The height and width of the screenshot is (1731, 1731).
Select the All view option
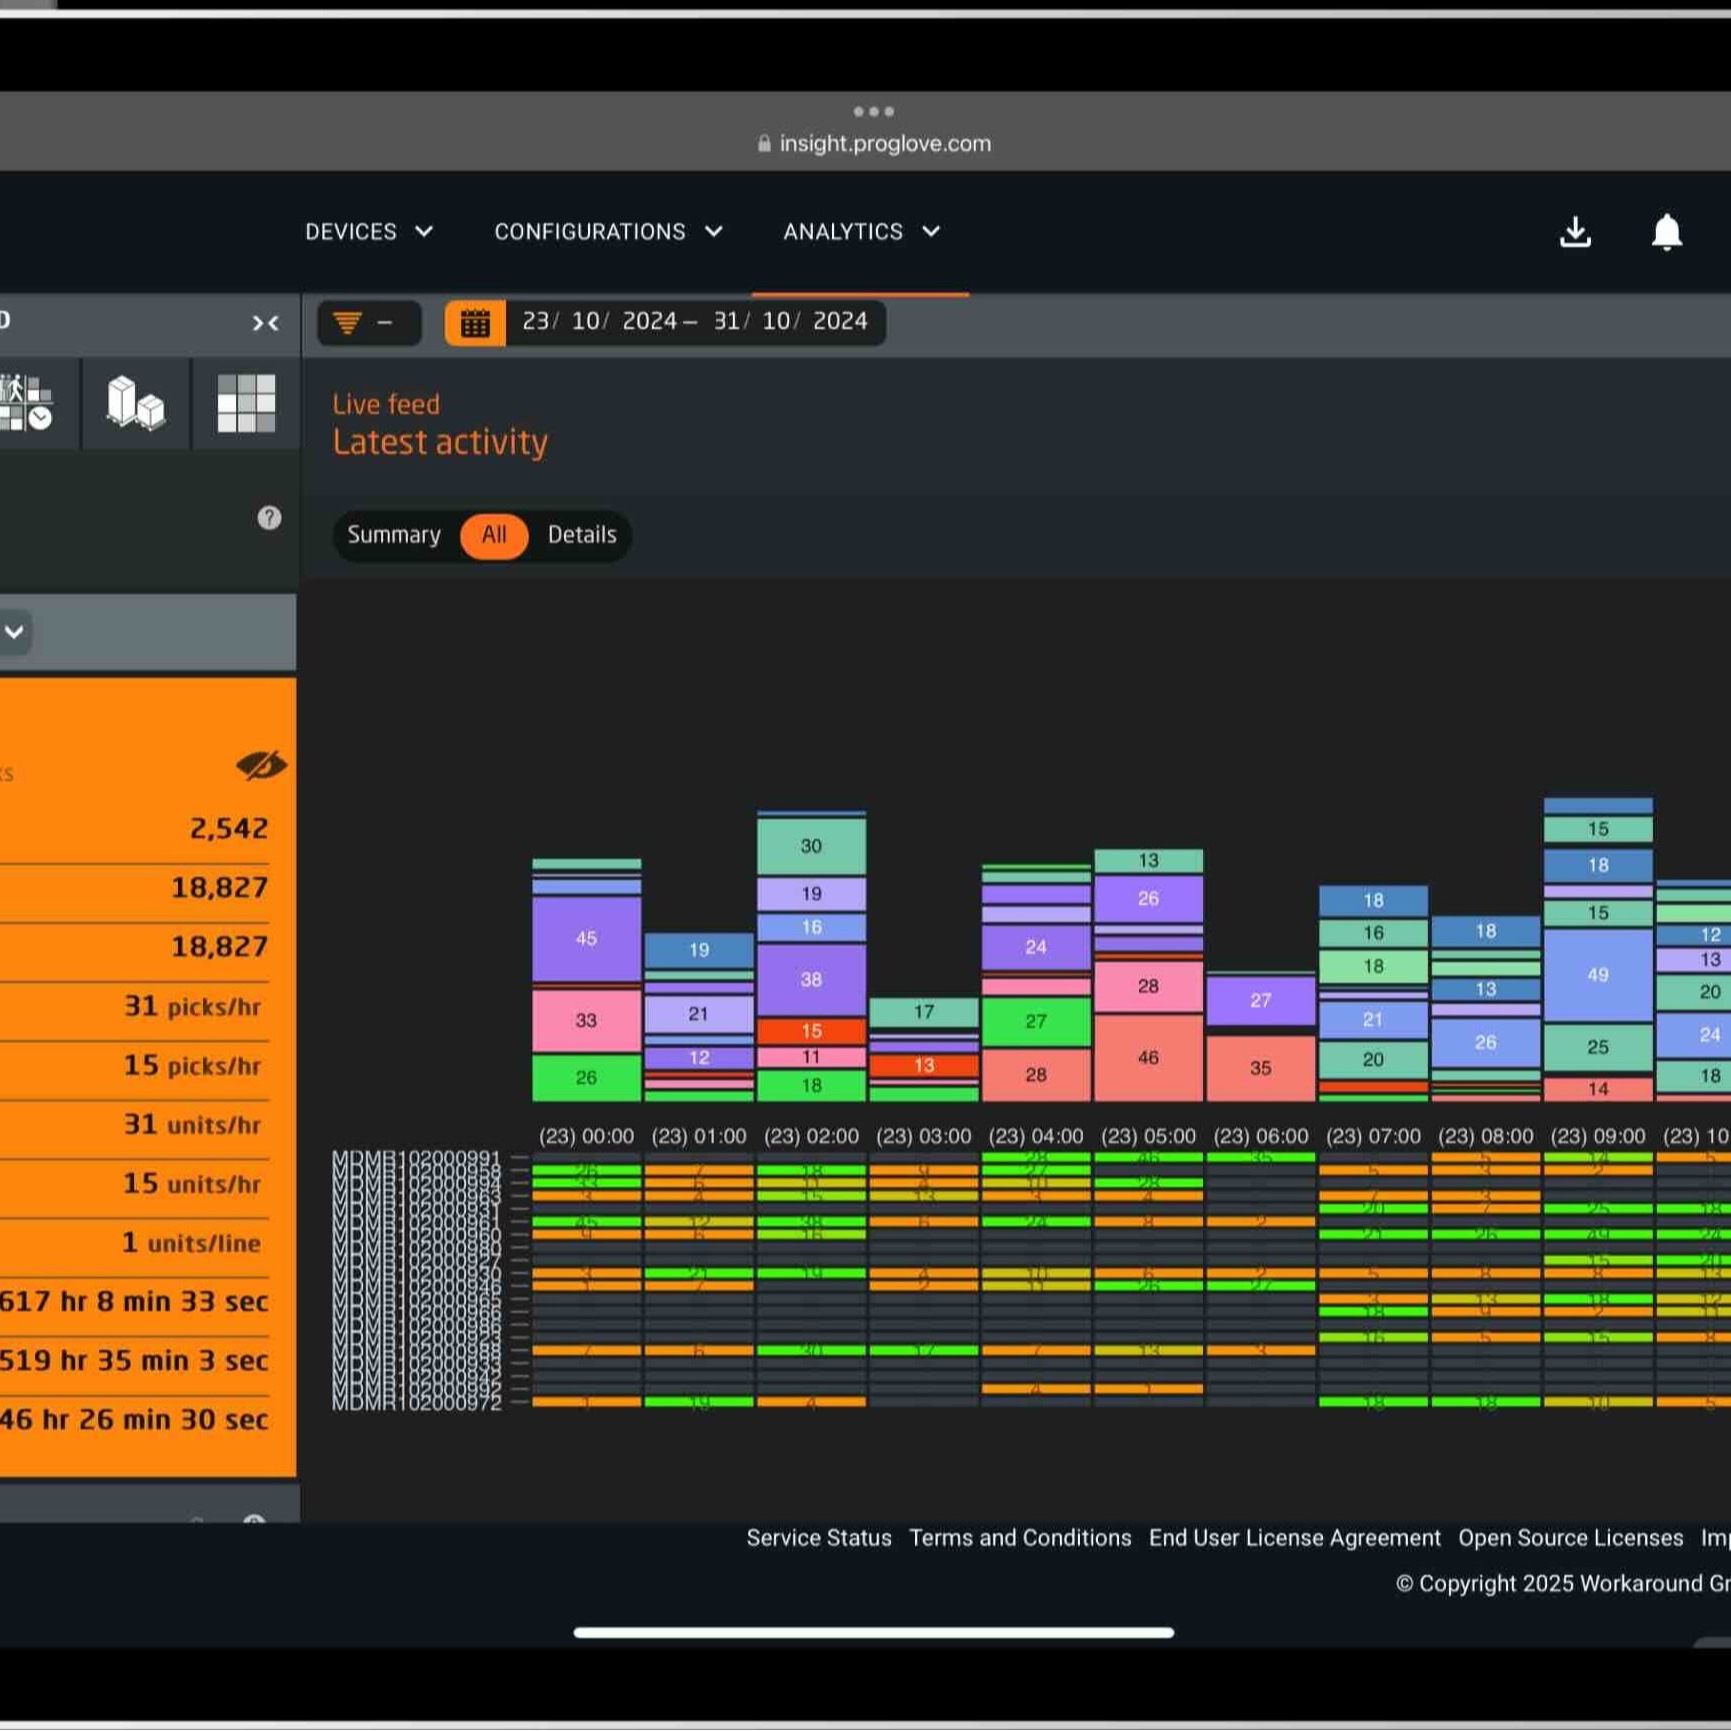pos(494,535)
